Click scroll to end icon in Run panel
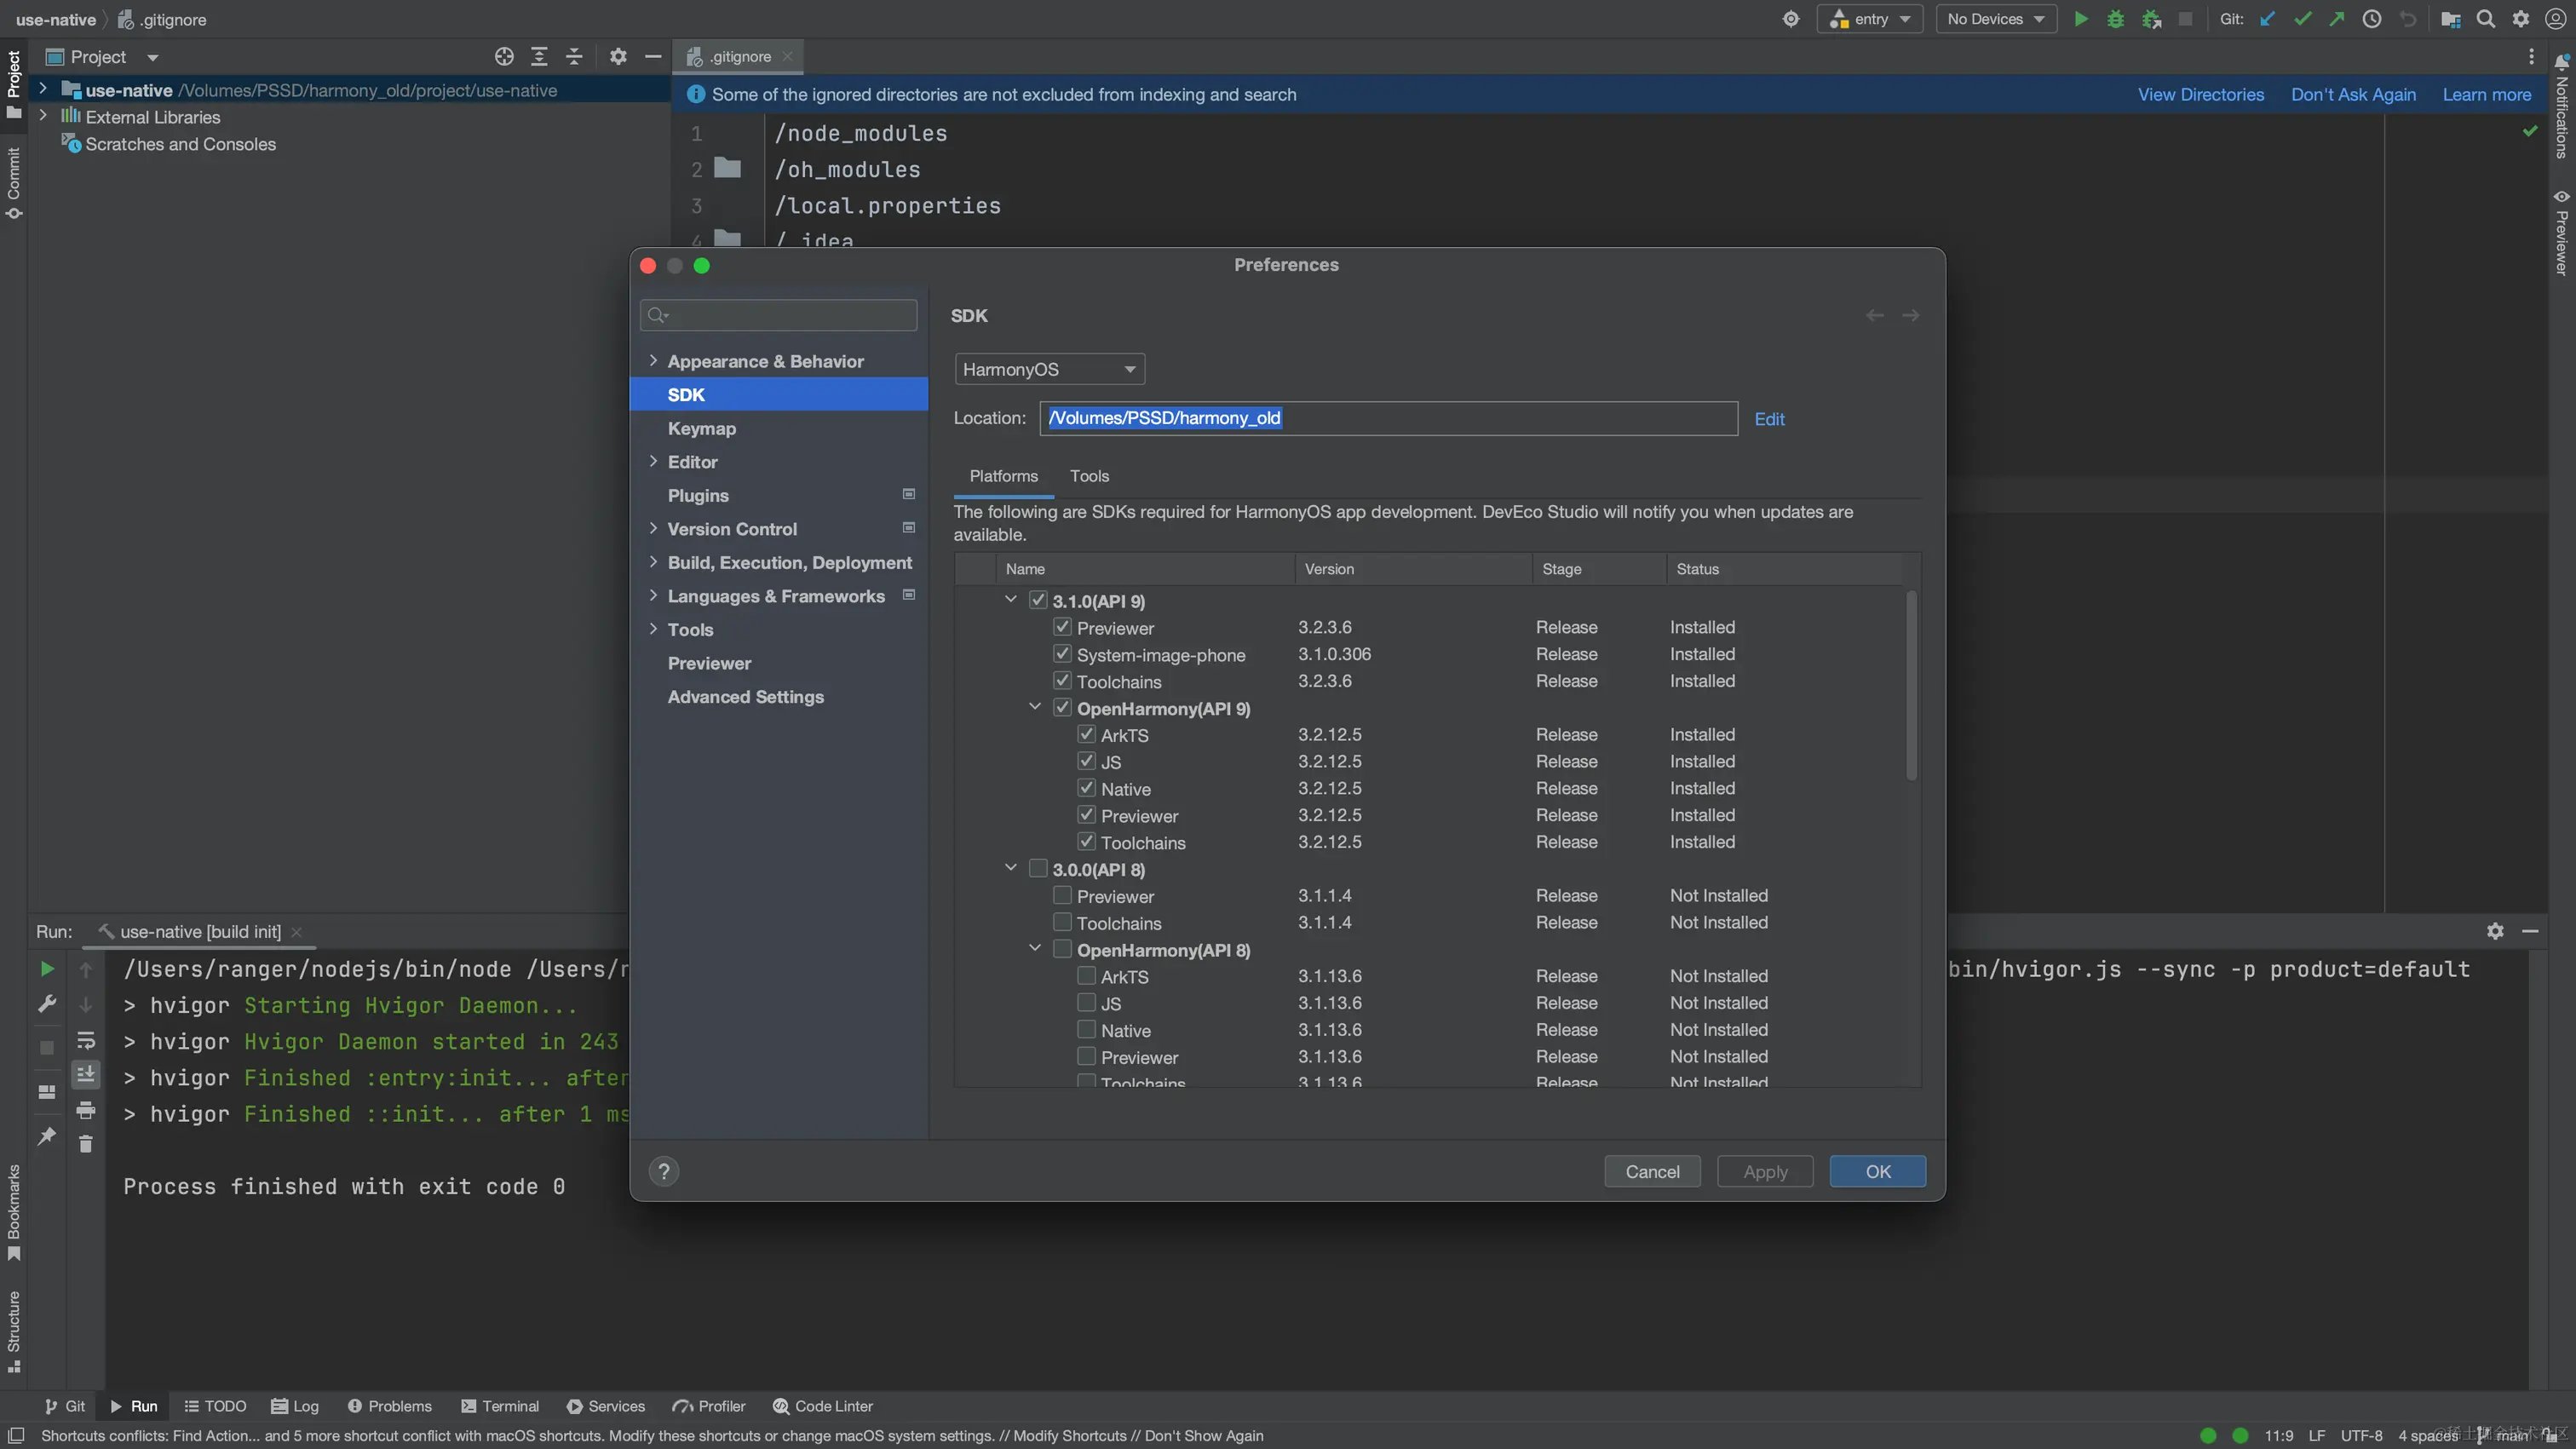Viewport: 2576px width, 1449px height. tap(86, 1074)
